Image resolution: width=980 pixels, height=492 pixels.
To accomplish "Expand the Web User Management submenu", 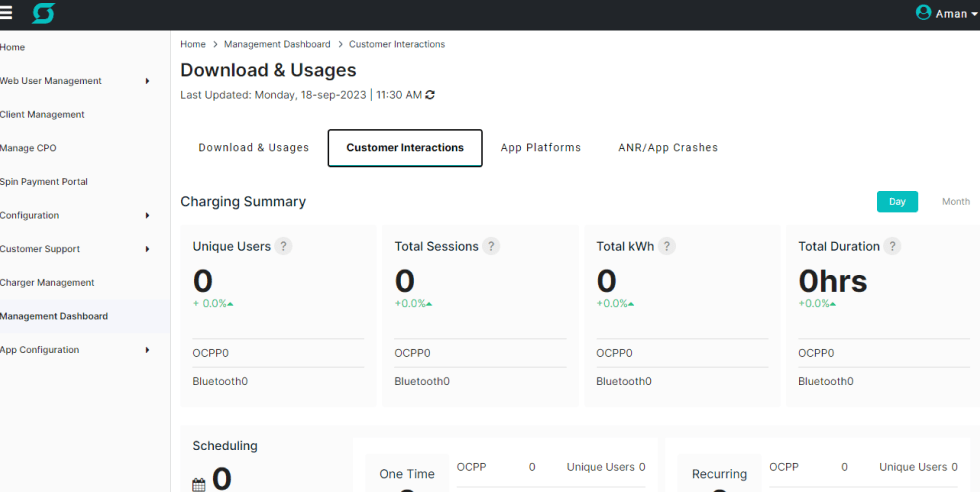I will click(x=147, y=81).
